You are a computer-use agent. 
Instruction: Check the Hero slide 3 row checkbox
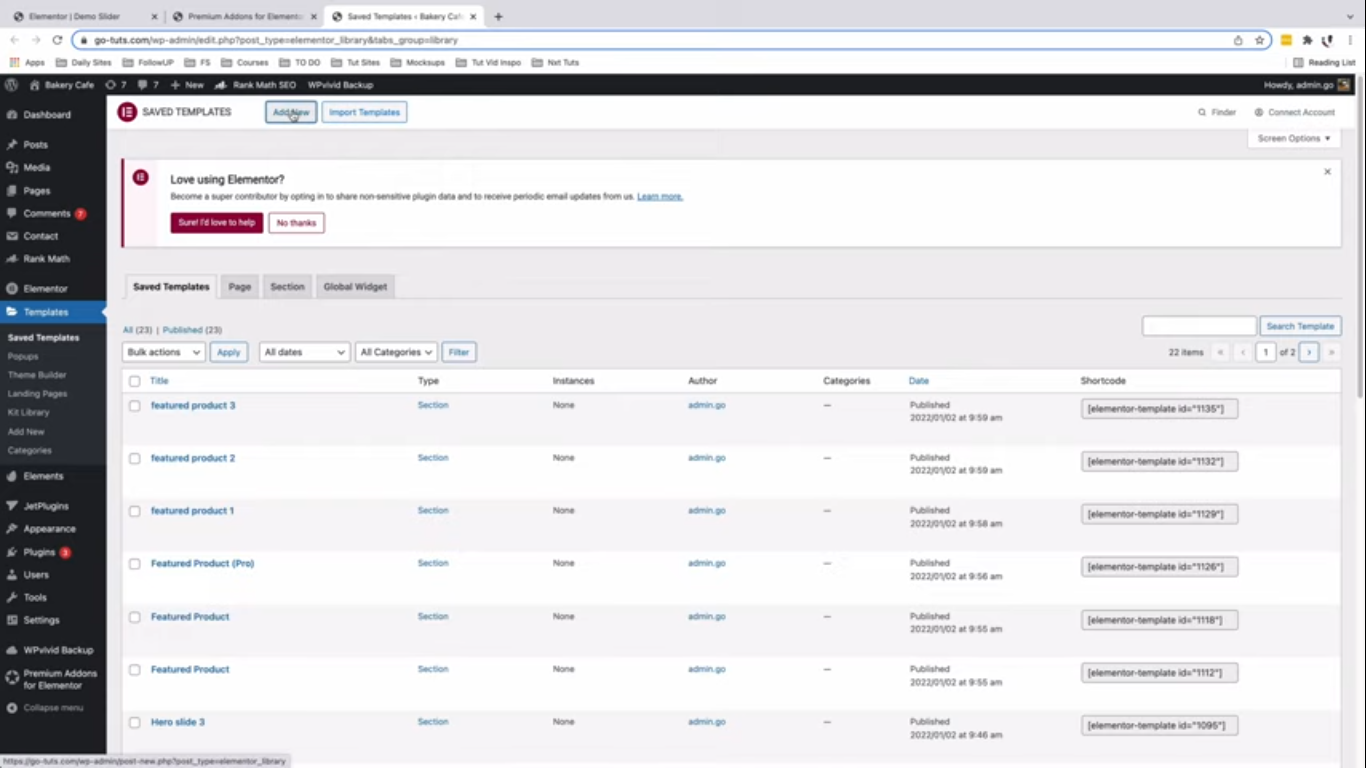coord(134,722)
